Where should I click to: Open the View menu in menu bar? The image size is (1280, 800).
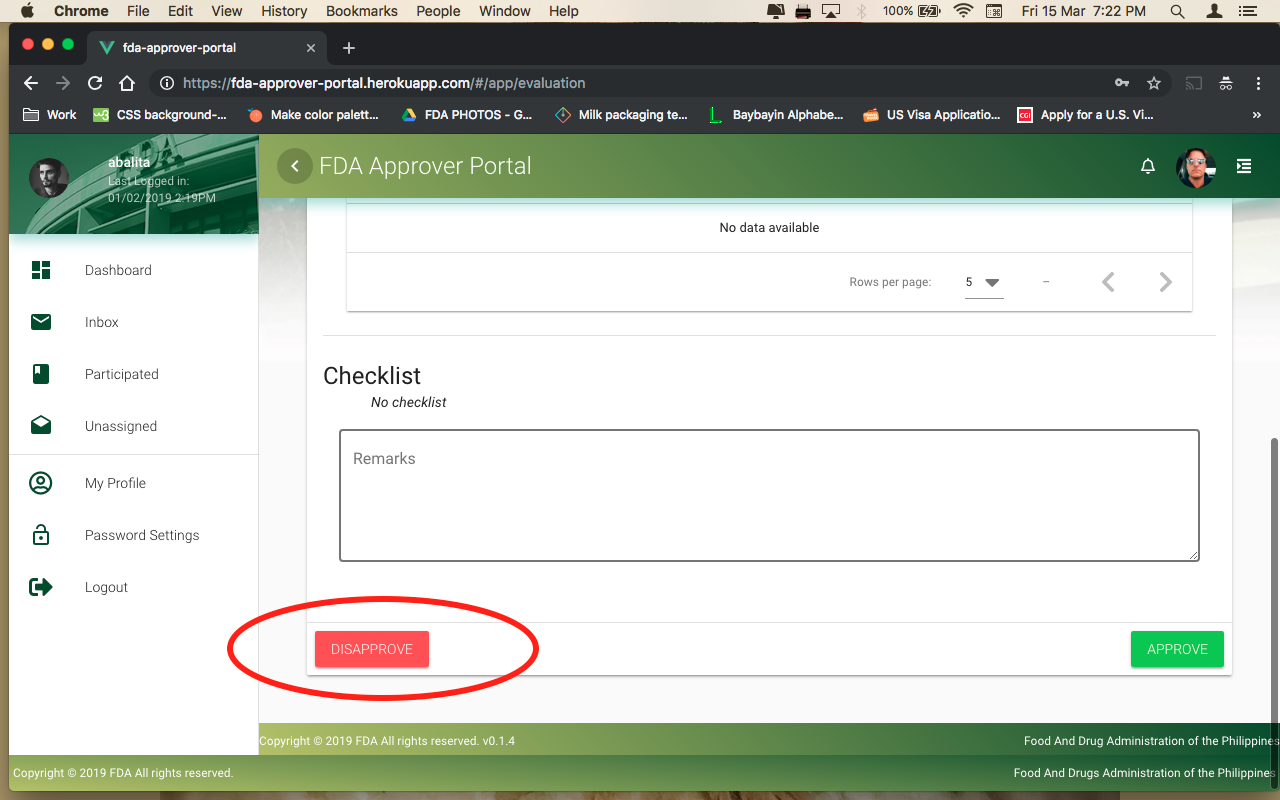click(x=227, y=11)
